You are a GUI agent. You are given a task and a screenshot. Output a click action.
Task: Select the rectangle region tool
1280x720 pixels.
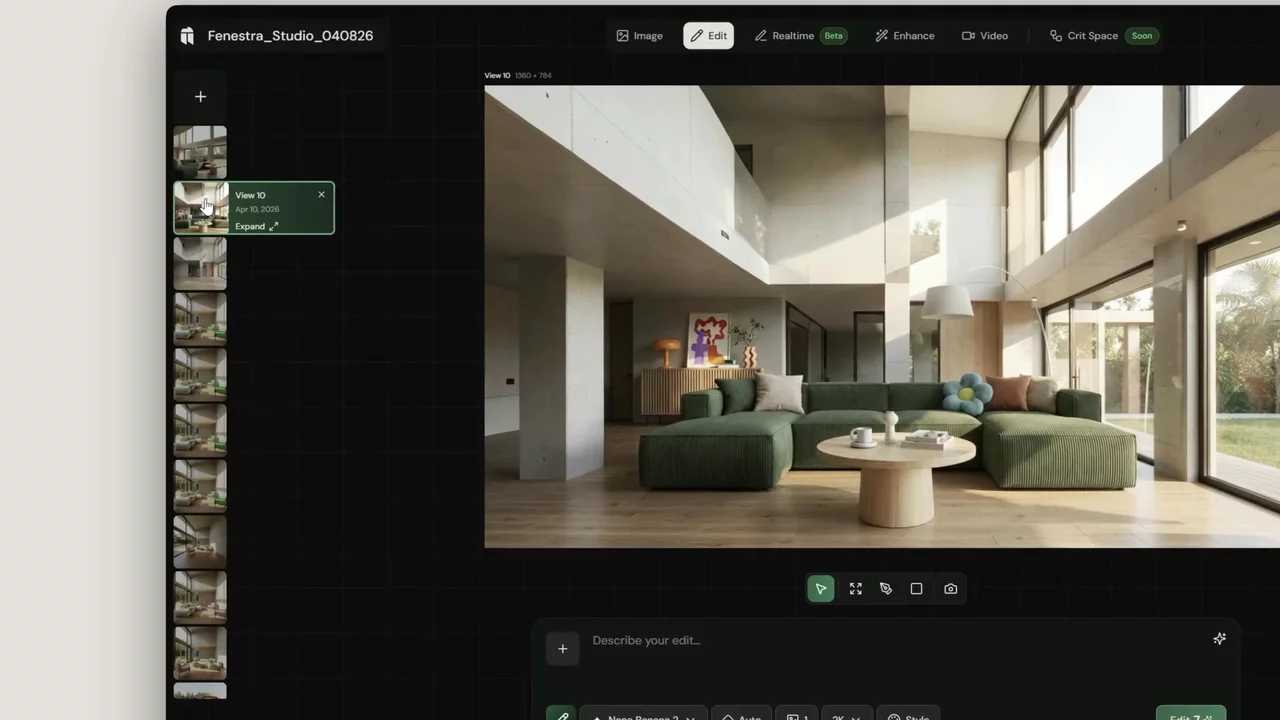pos(916,589)
